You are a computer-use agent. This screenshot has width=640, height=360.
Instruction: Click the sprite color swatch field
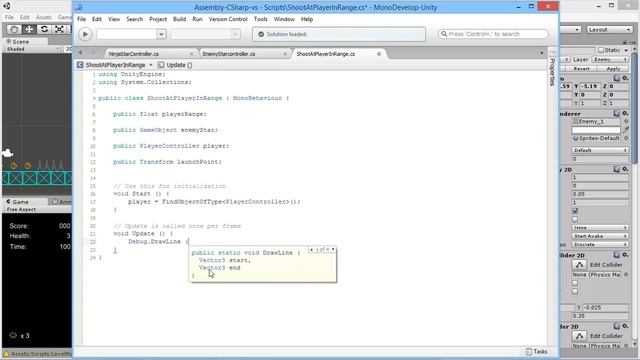(596, 130)
